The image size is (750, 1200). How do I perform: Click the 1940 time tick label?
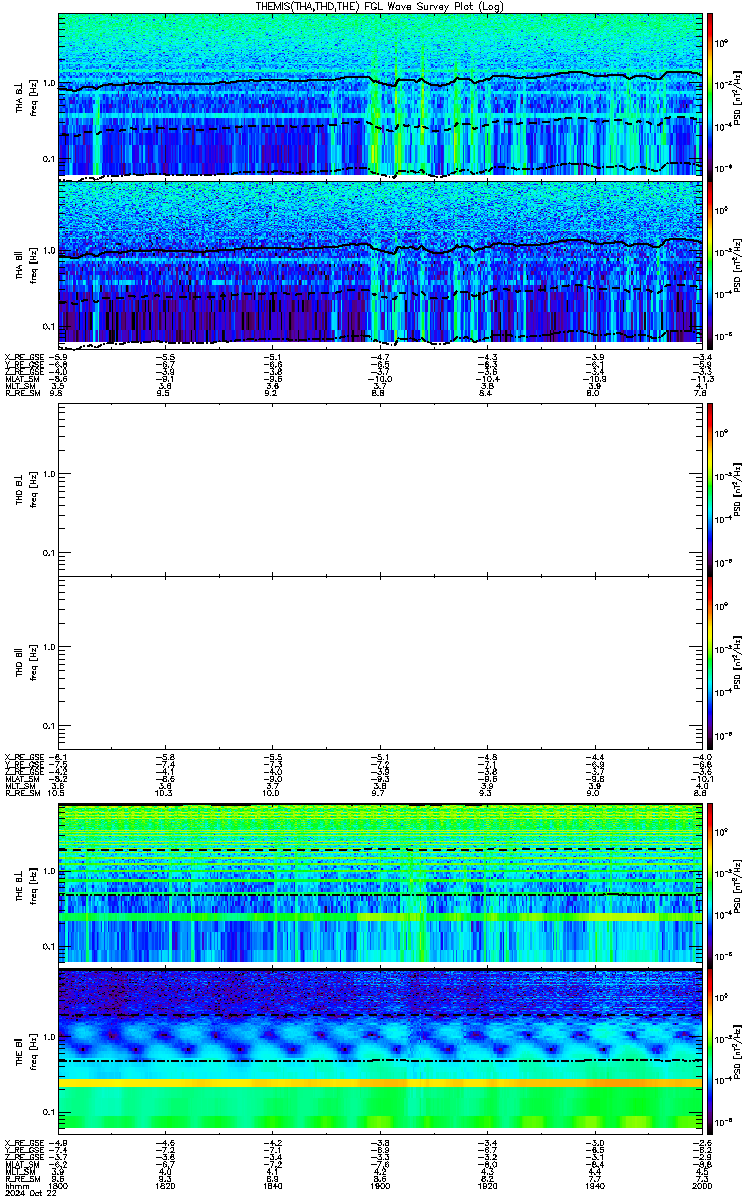[594, 1184]
